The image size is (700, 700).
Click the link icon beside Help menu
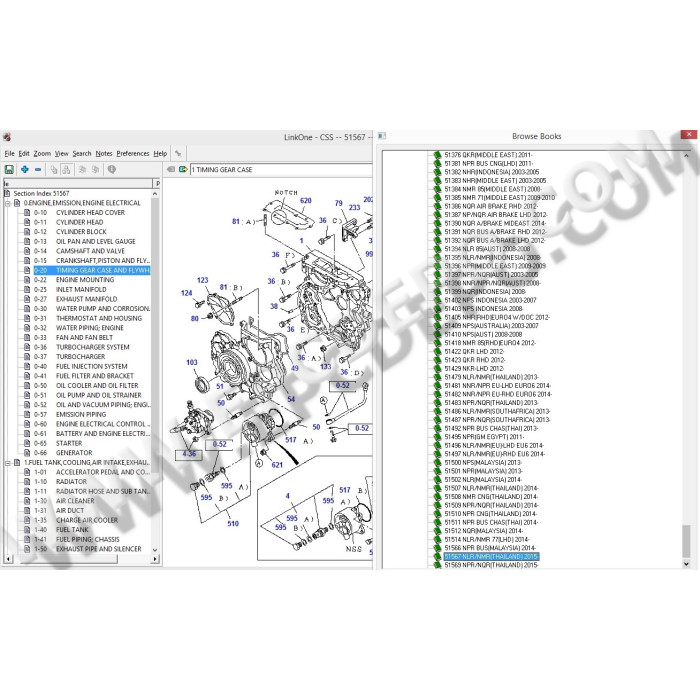tap(178, 154)
